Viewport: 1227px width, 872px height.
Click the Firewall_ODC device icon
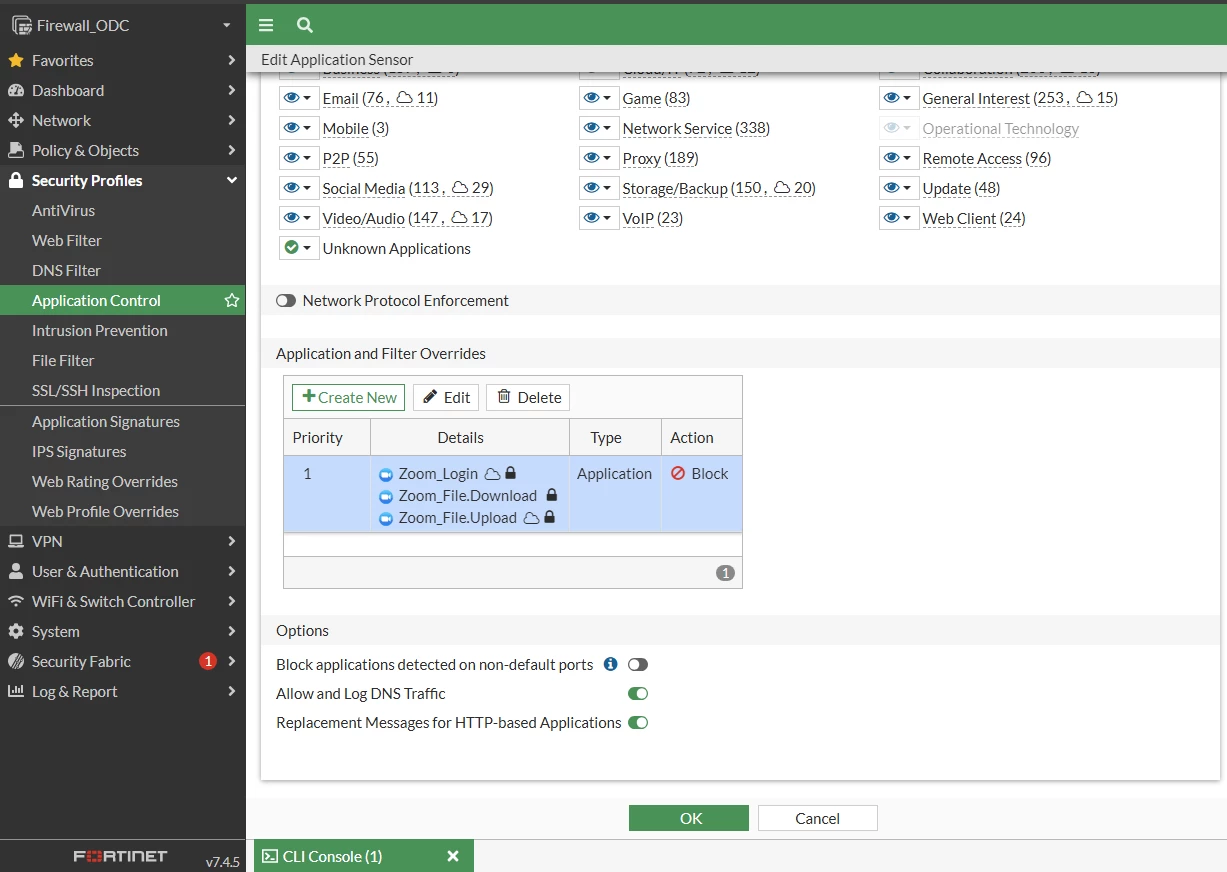click(22, 25)
